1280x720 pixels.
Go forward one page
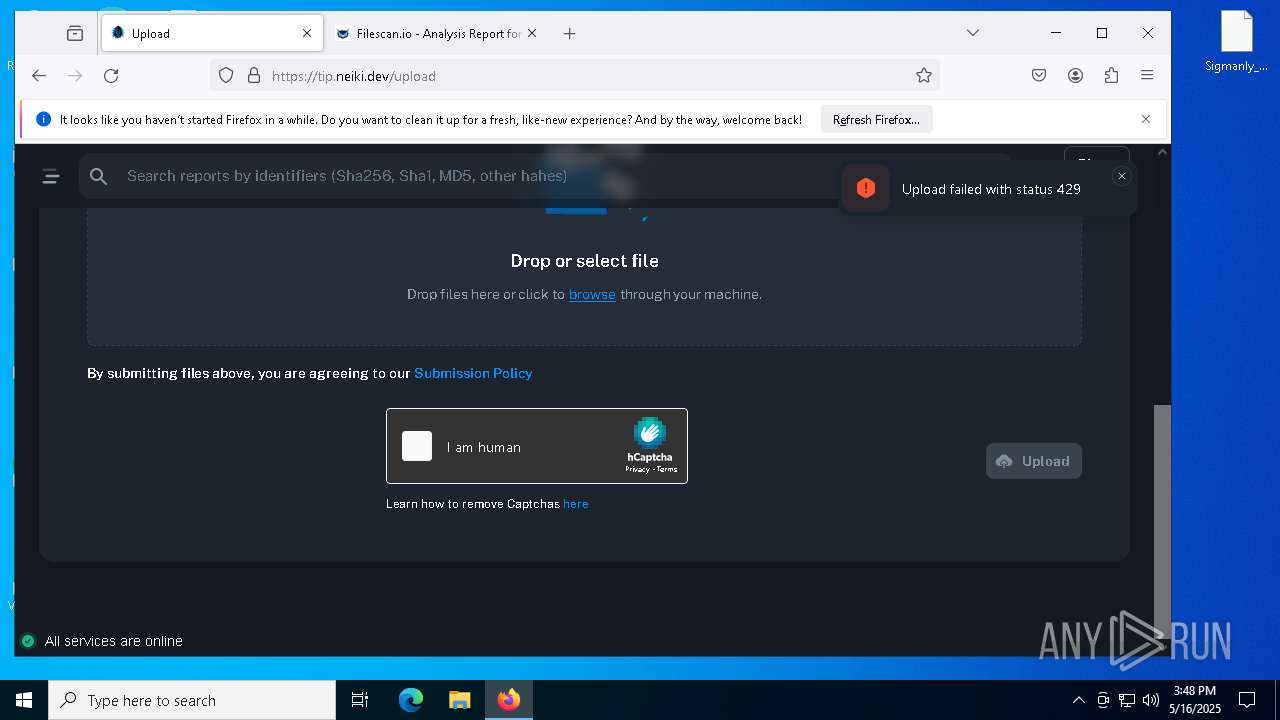coord(75,75)
